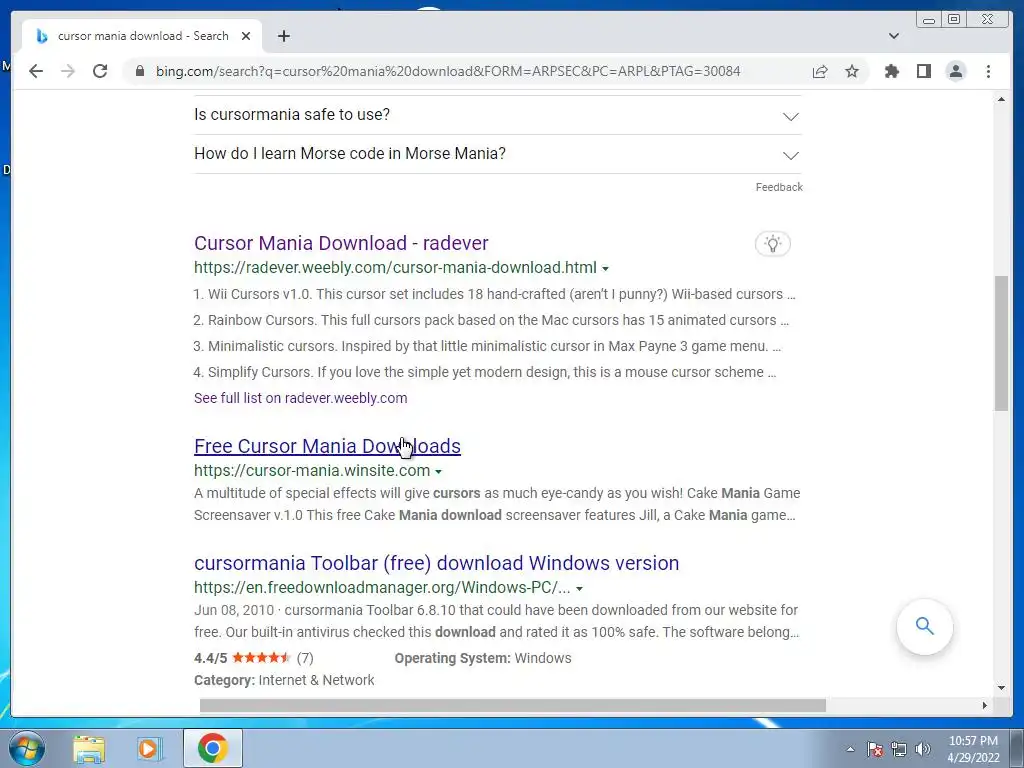The height and width of the screenshot is (768, 1024).
Task: Open a new tab with the plus button
Action: [283, 36]
